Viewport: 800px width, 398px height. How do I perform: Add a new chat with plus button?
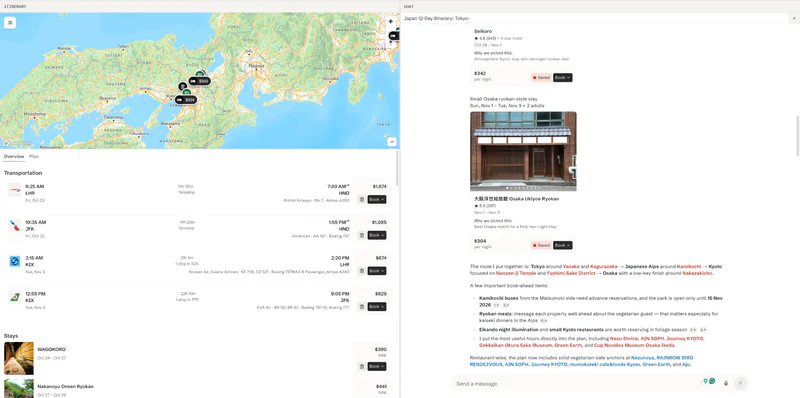[794, 18]
